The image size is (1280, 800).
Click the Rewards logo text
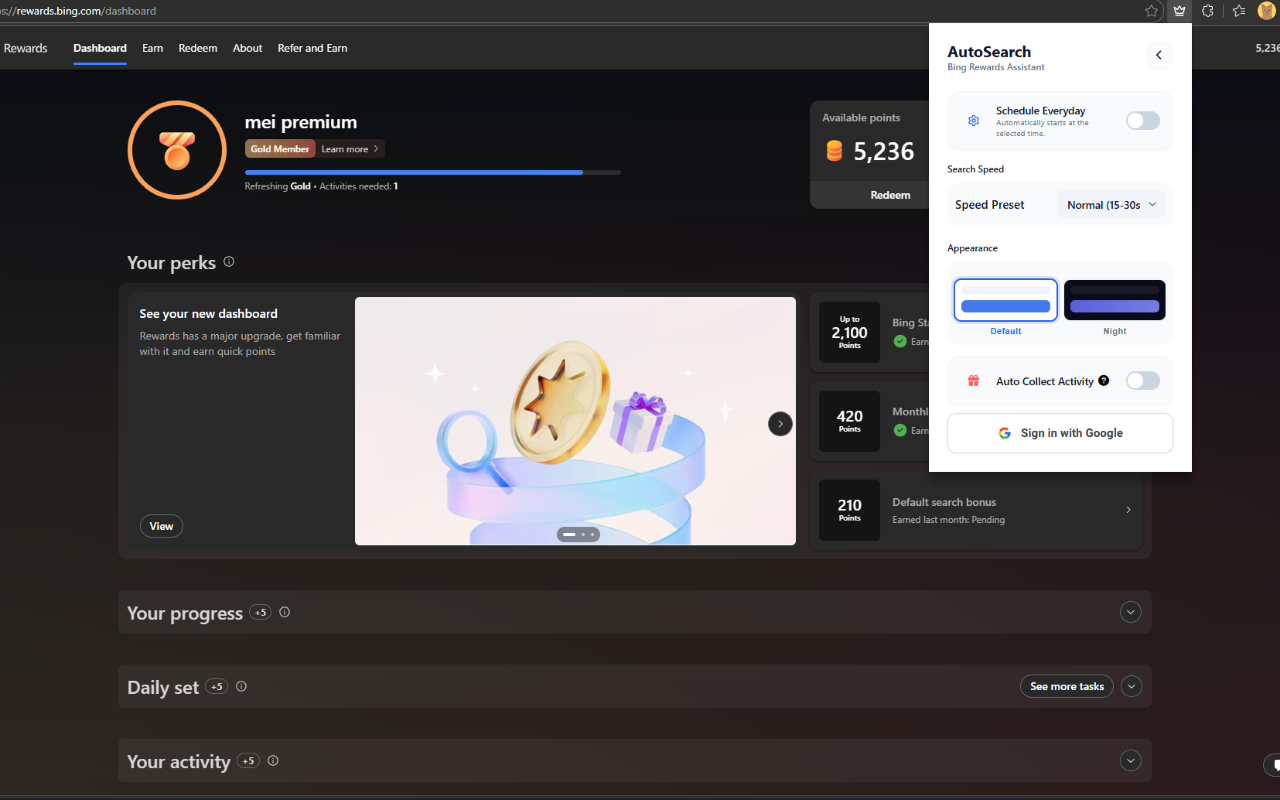click(26, 48)
